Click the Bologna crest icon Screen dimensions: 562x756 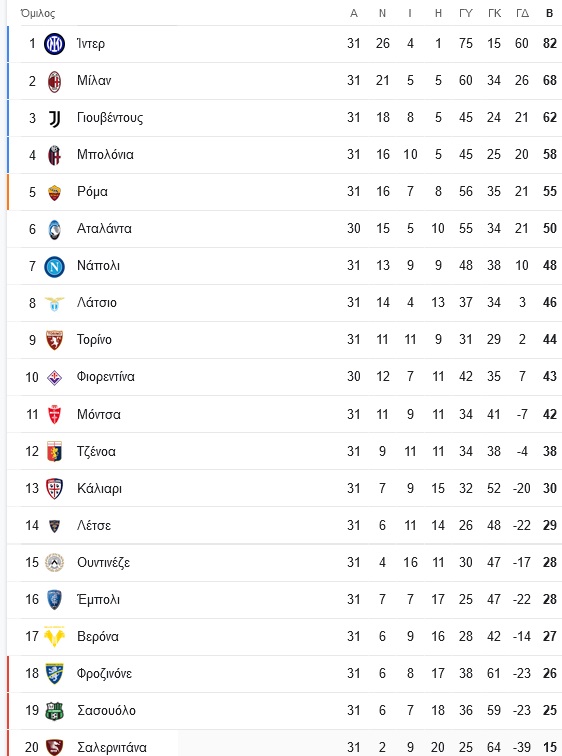(54, 155)
